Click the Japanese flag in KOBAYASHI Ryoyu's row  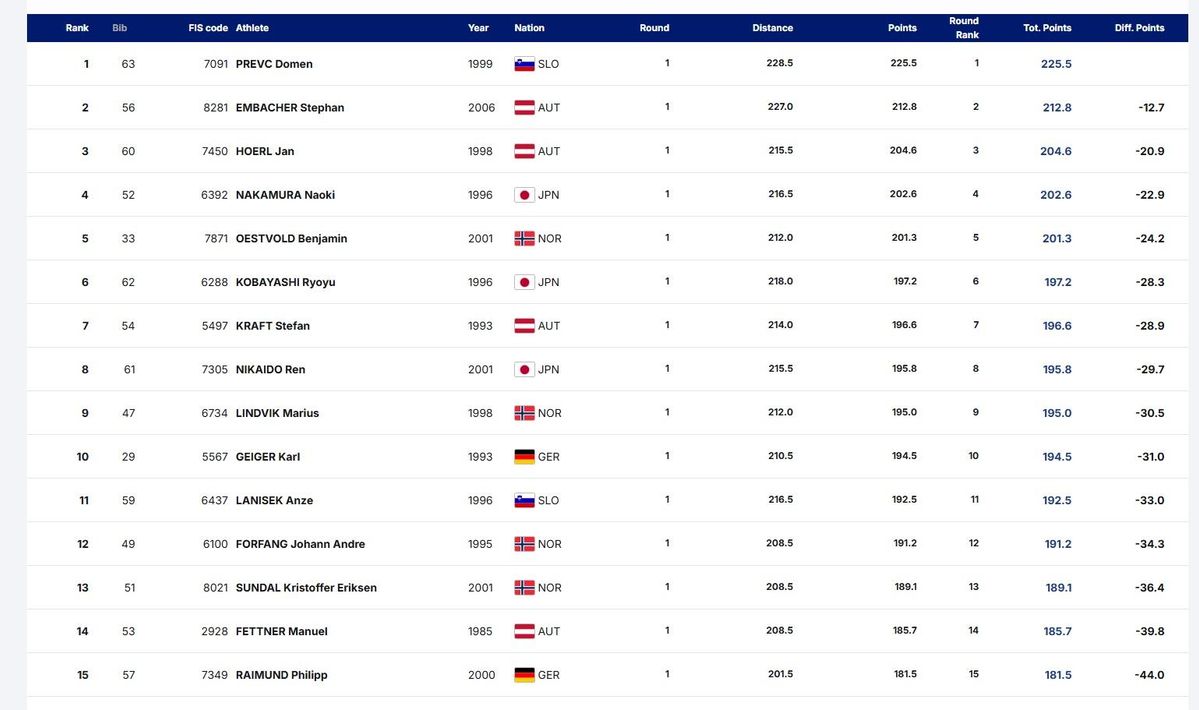[x=524, y=282]
